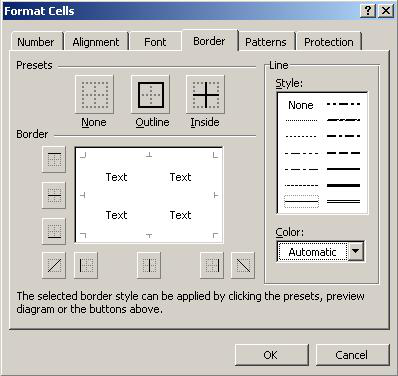Image resolution: width=398 pixels, height=376 pixels.
Task: Toggle the bottom border button
Action: 54,231
